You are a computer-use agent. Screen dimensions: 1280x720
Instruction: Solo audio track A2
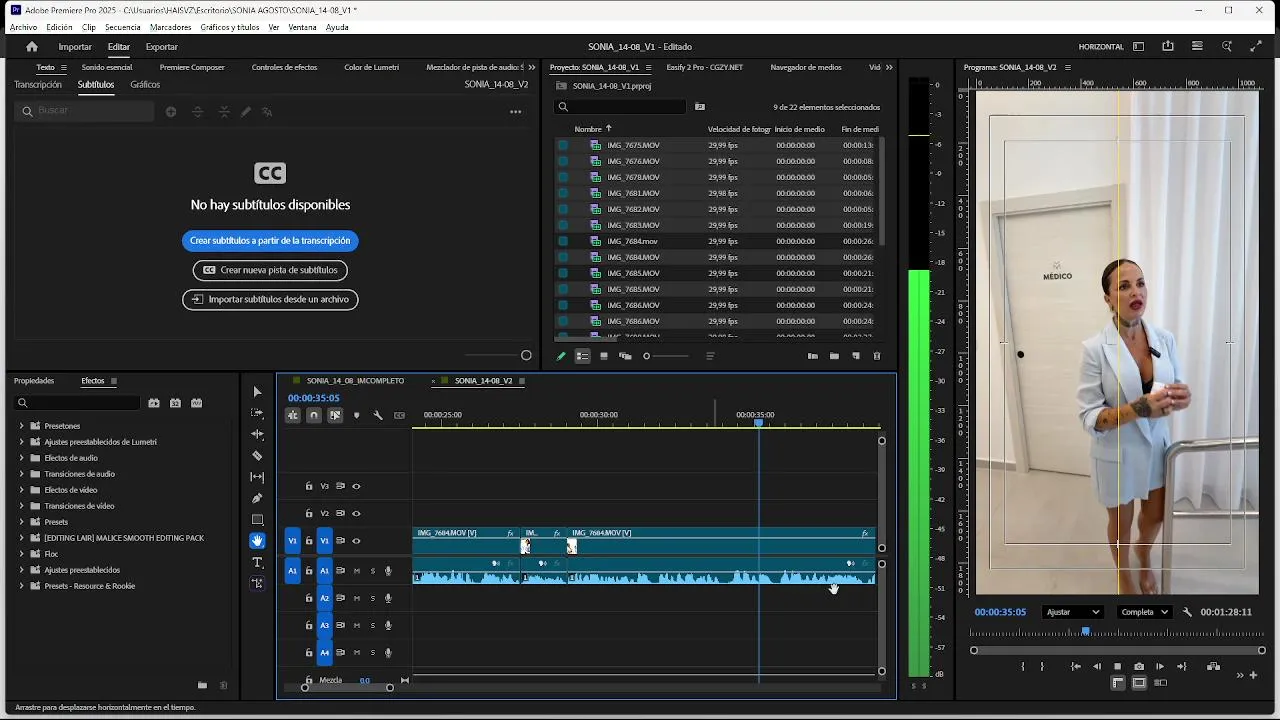(373, 598)
